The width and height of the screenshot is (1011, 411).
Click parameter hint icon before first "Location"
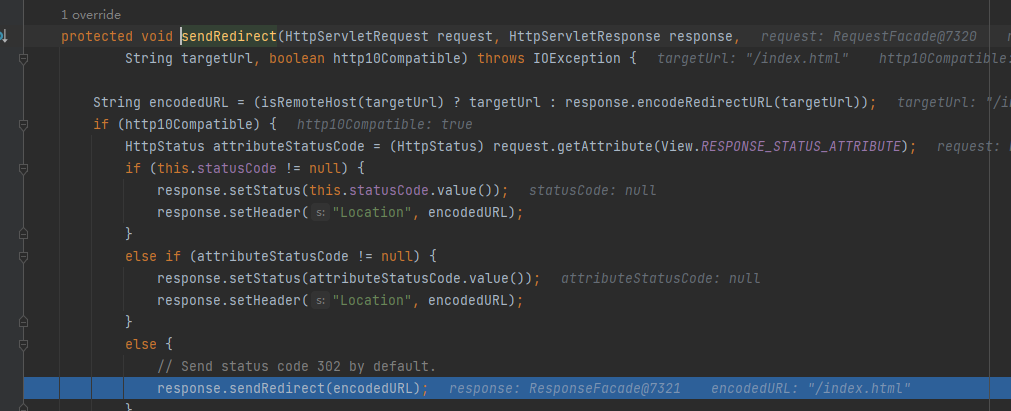coord(321,212)
